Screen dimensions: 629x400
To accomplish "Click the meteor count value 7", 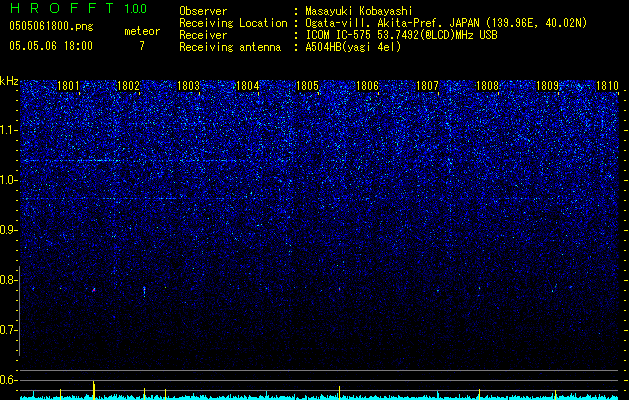I will [x=142, y=46].
